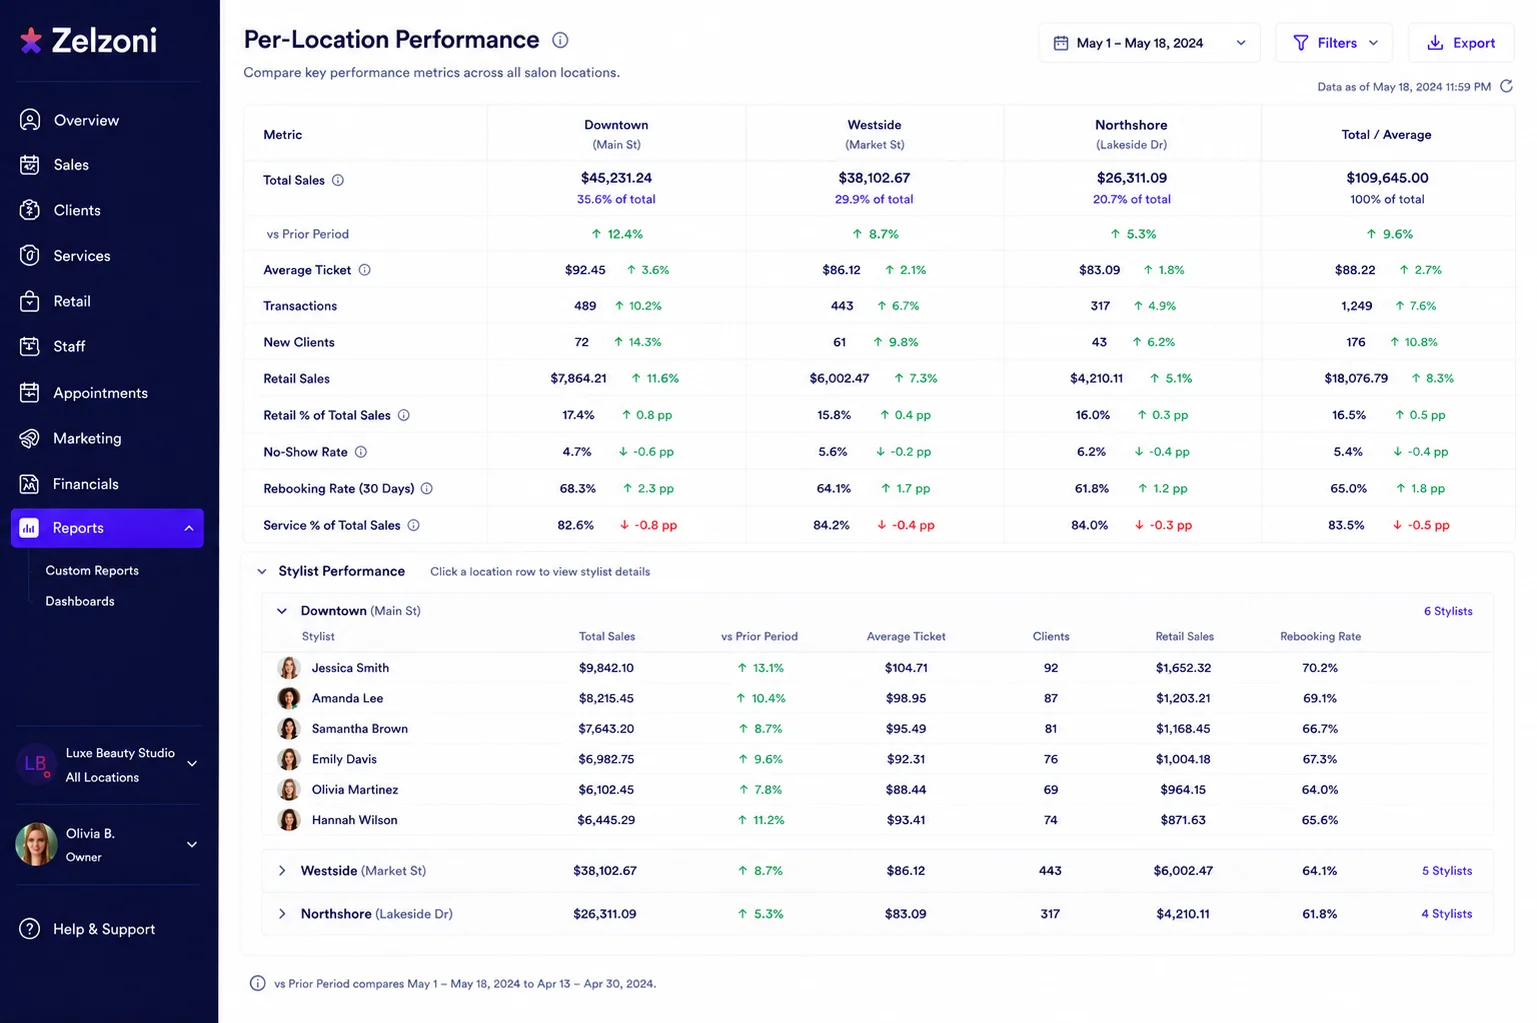Refresh data using the reload icon
The width and height of the screenshot is (1537, 1023).
click(x=1506, y=86)
